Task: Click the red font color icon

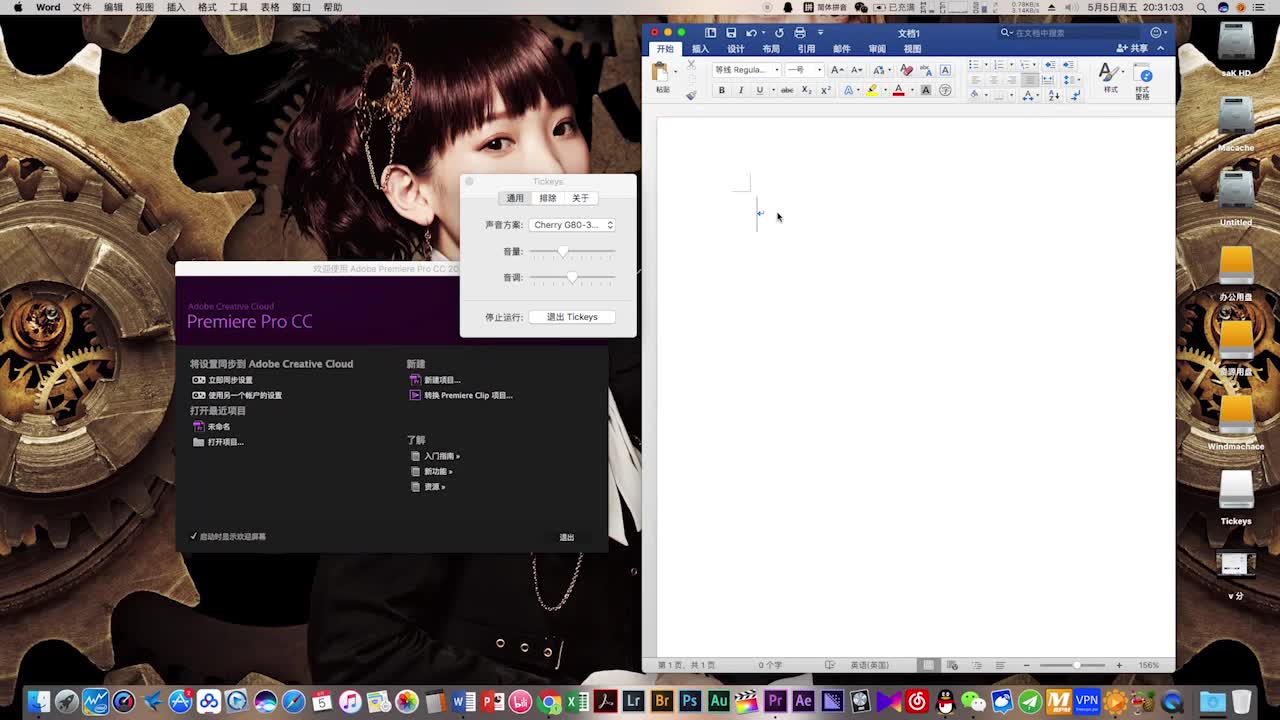Action: [x=898, y=90]
